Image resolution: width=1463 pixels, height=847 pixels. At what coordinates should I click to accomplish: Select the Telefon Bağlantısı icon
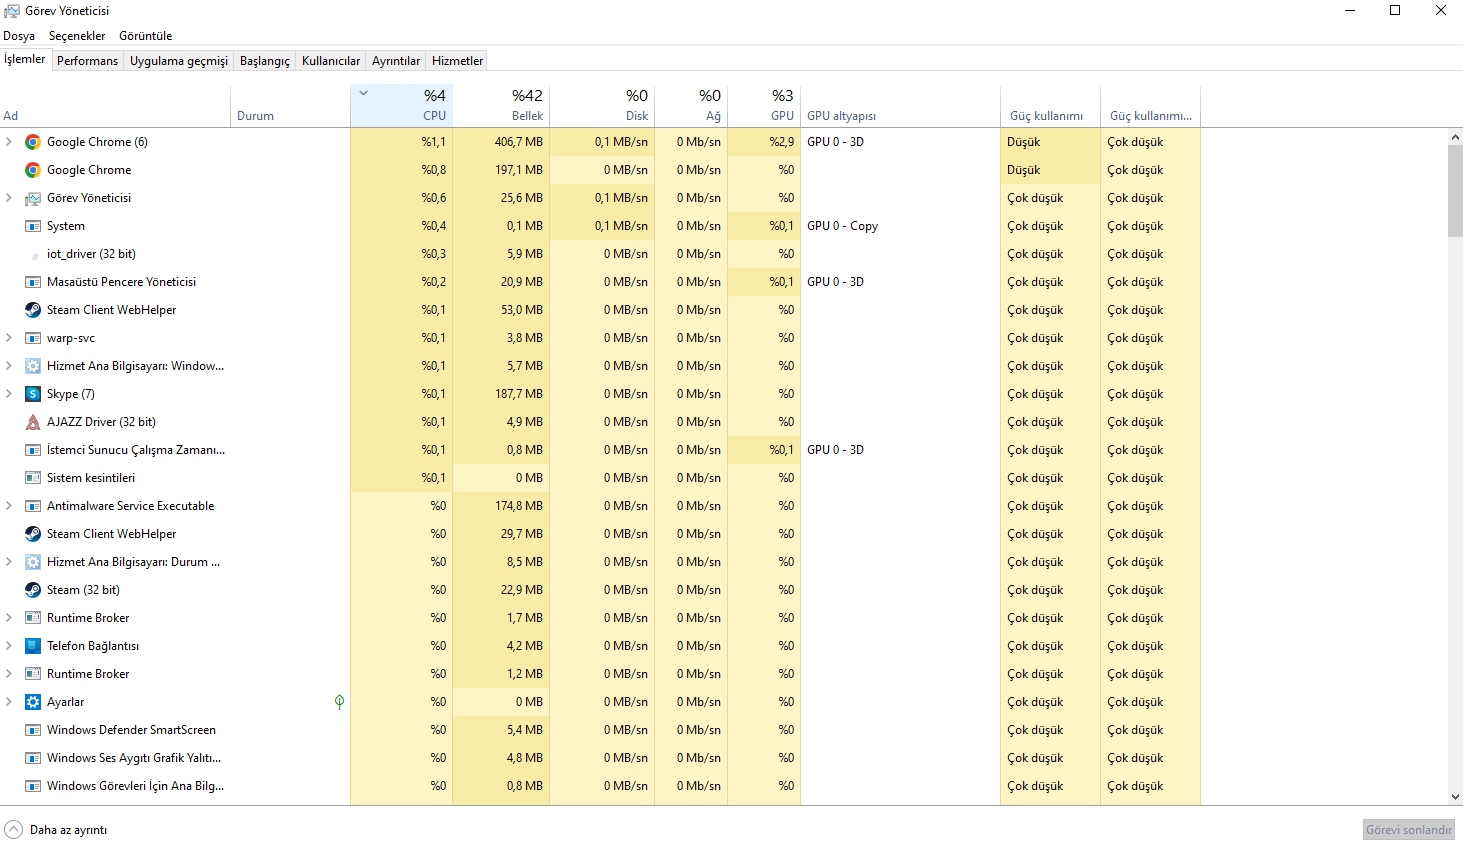[33, 646]
